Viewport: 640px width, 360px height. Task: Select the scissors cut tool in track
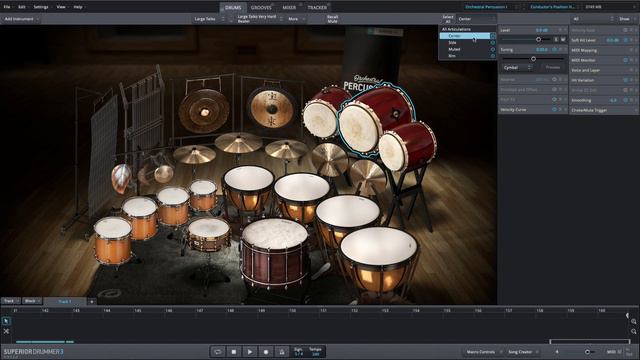[x=6, y=331]
